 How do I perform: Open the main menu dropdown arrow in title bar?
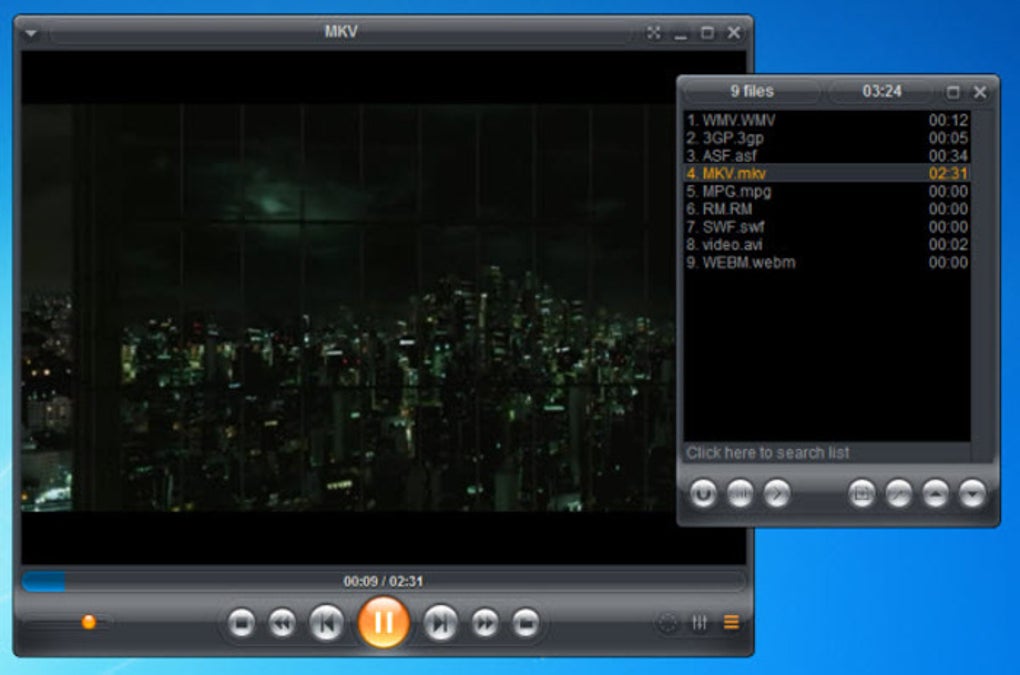coord(31,33)
